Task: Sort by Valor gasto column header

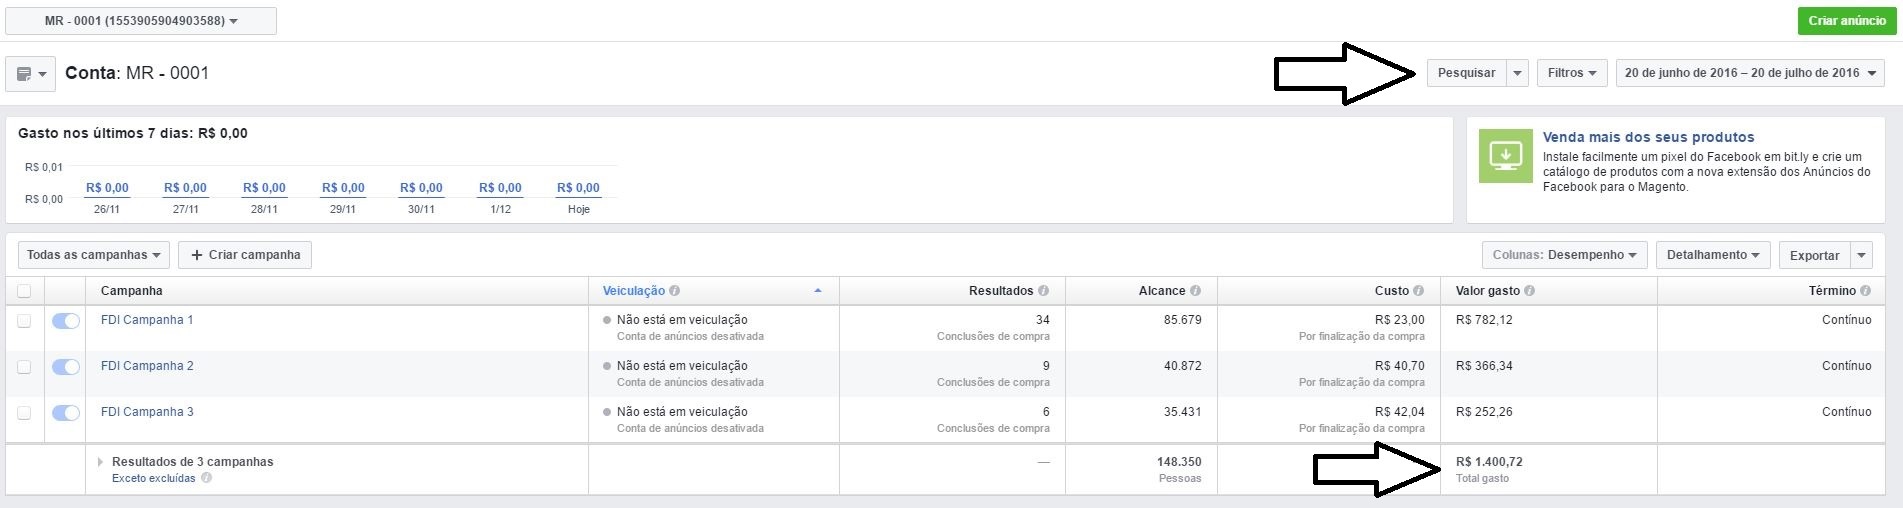Action: [1488, 291]
